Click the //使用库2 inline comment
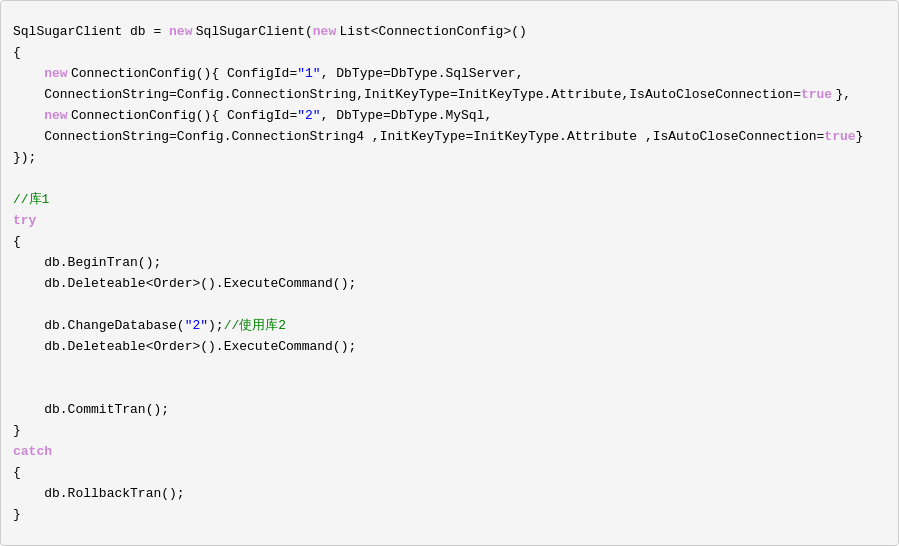899x546 pixels. click(x=255, y=326)
